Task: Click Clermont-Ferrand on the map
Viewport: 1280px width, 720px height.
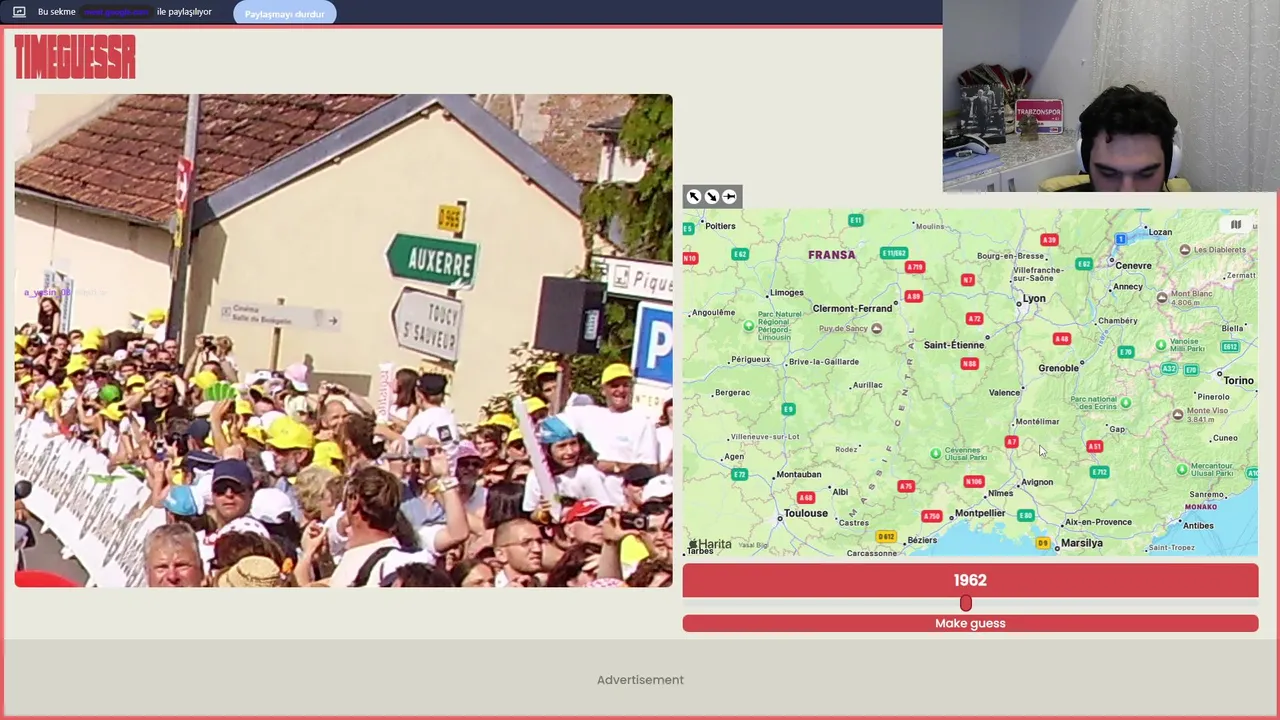Action: click(852, 308)
